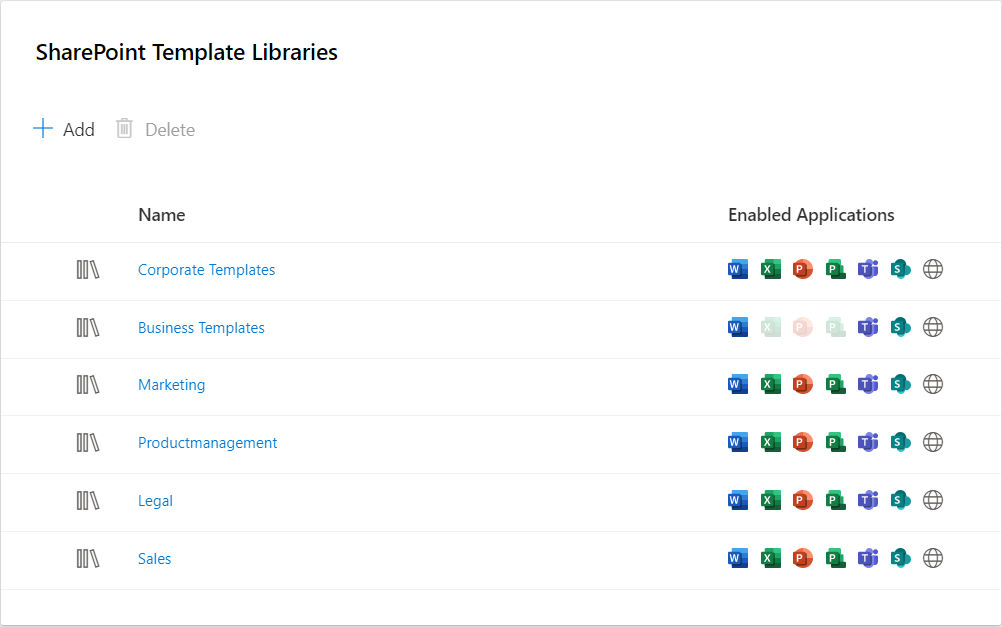The image size is (1002, 627).
Task: Click dimmed PowerPoint icon in Business Templates row
Action: pyautogui.click(x=802, y=327)
